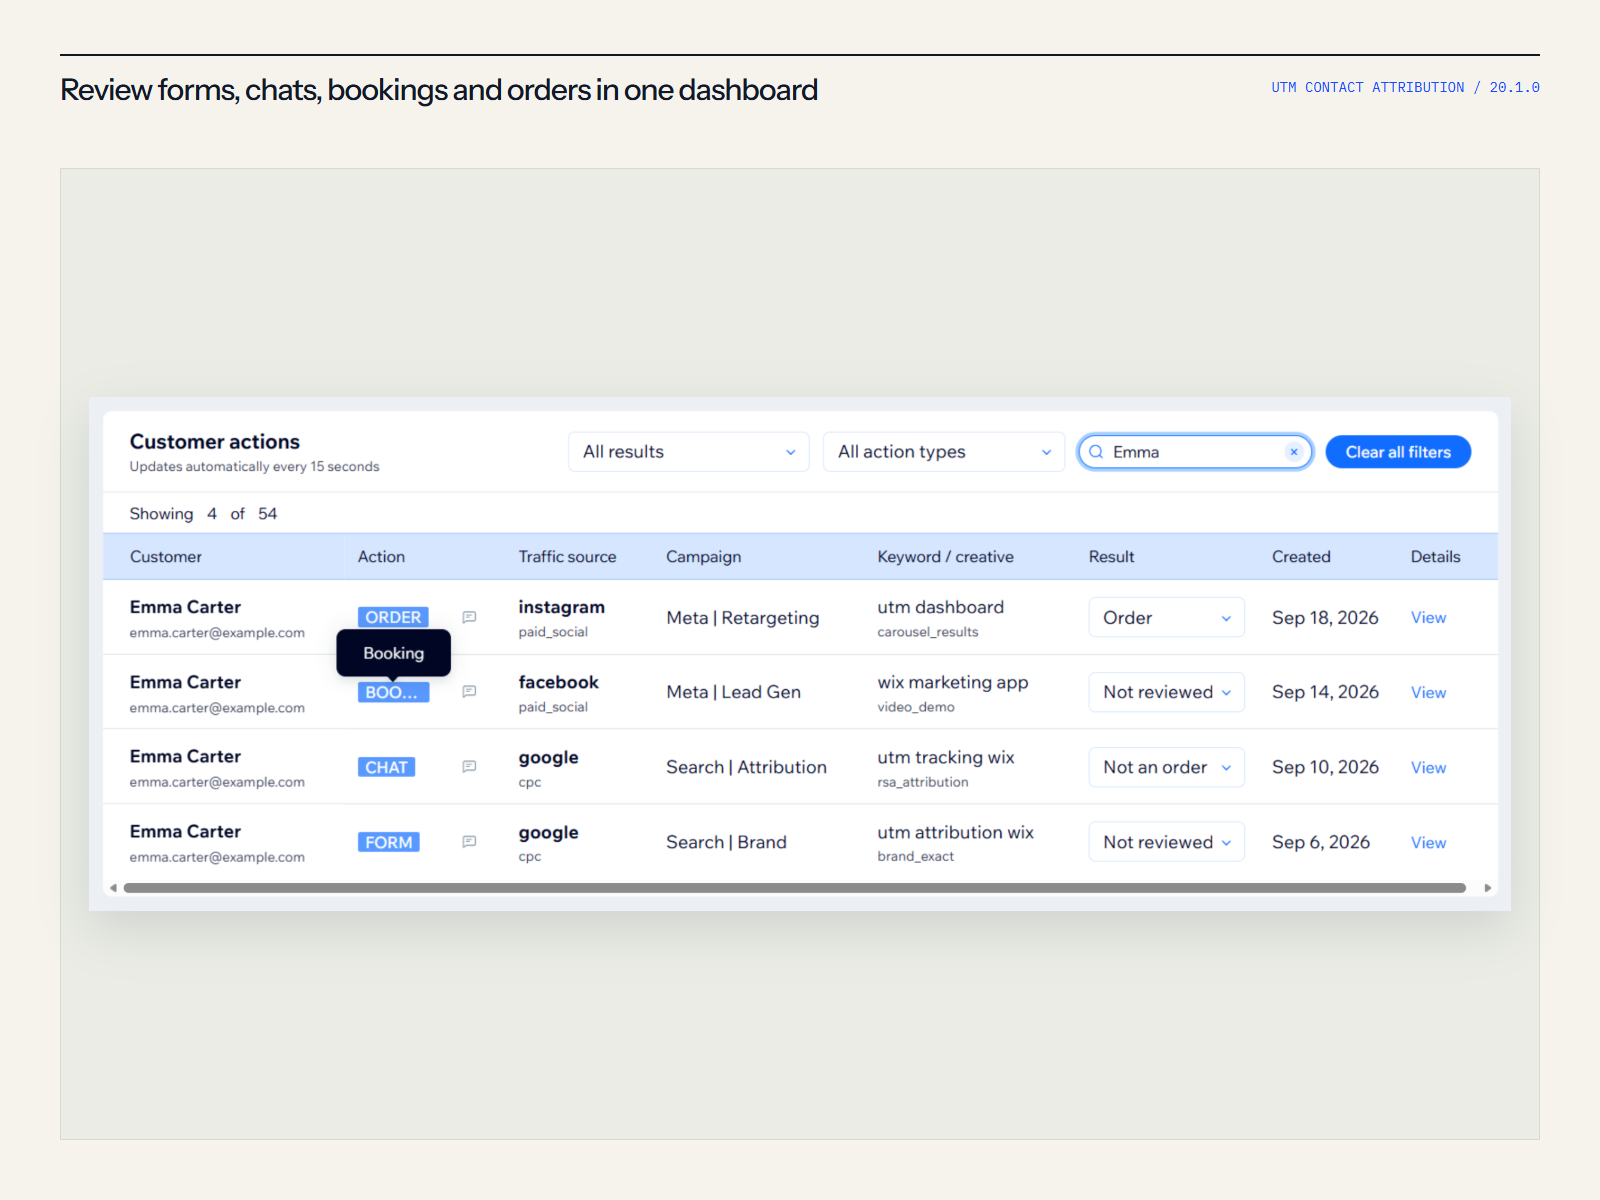Click the truncated BOO... action badge
Viewport: 1600px width, 1200px height.
click(393, 693)
